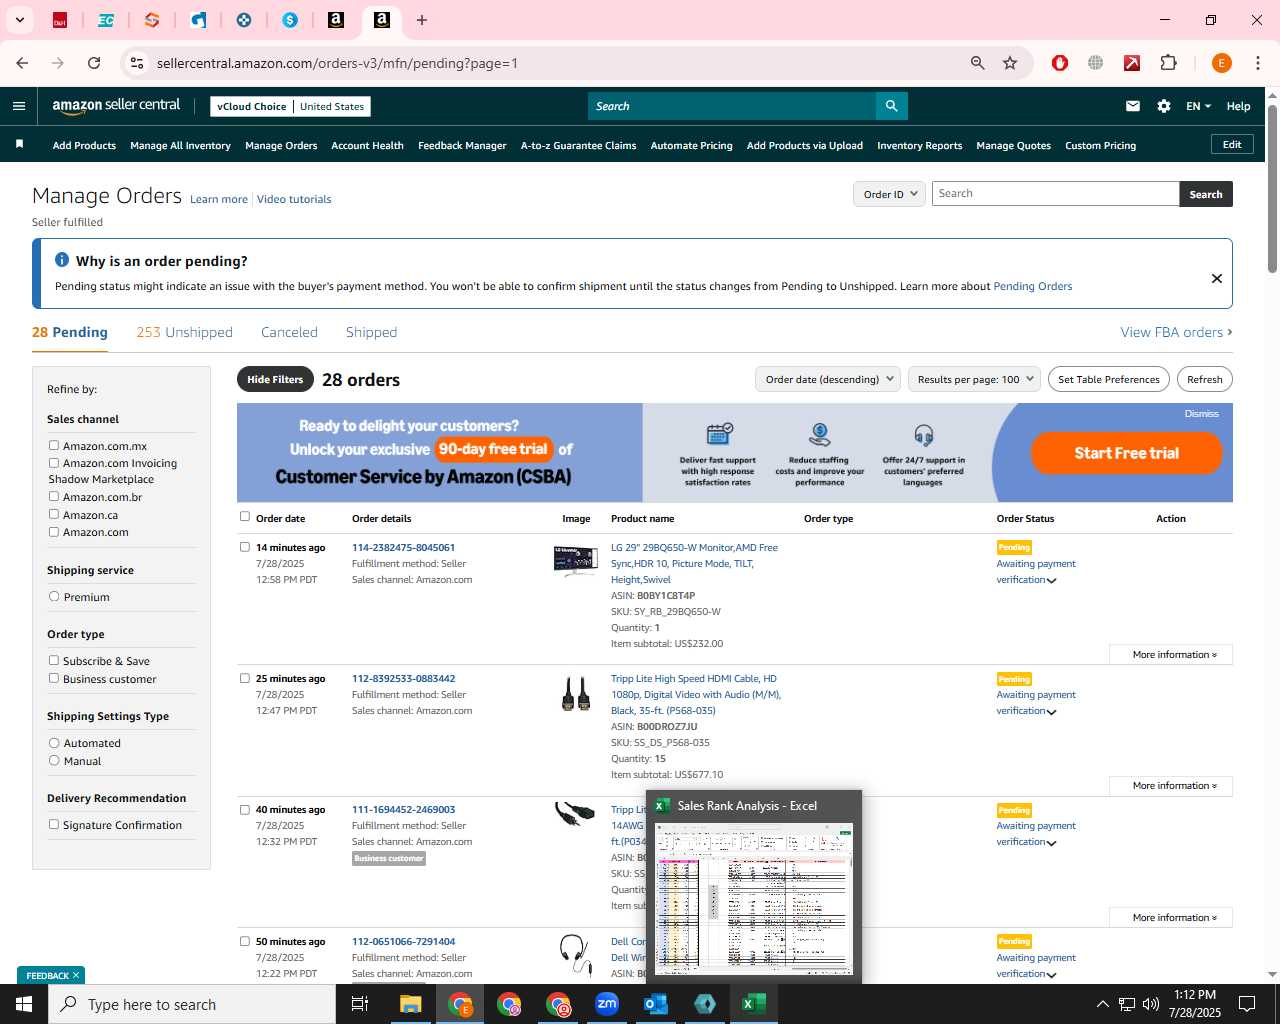1280x1024 pixels.
Task: Select the Manual shipping settings radio
Action: tap(54, 760)
